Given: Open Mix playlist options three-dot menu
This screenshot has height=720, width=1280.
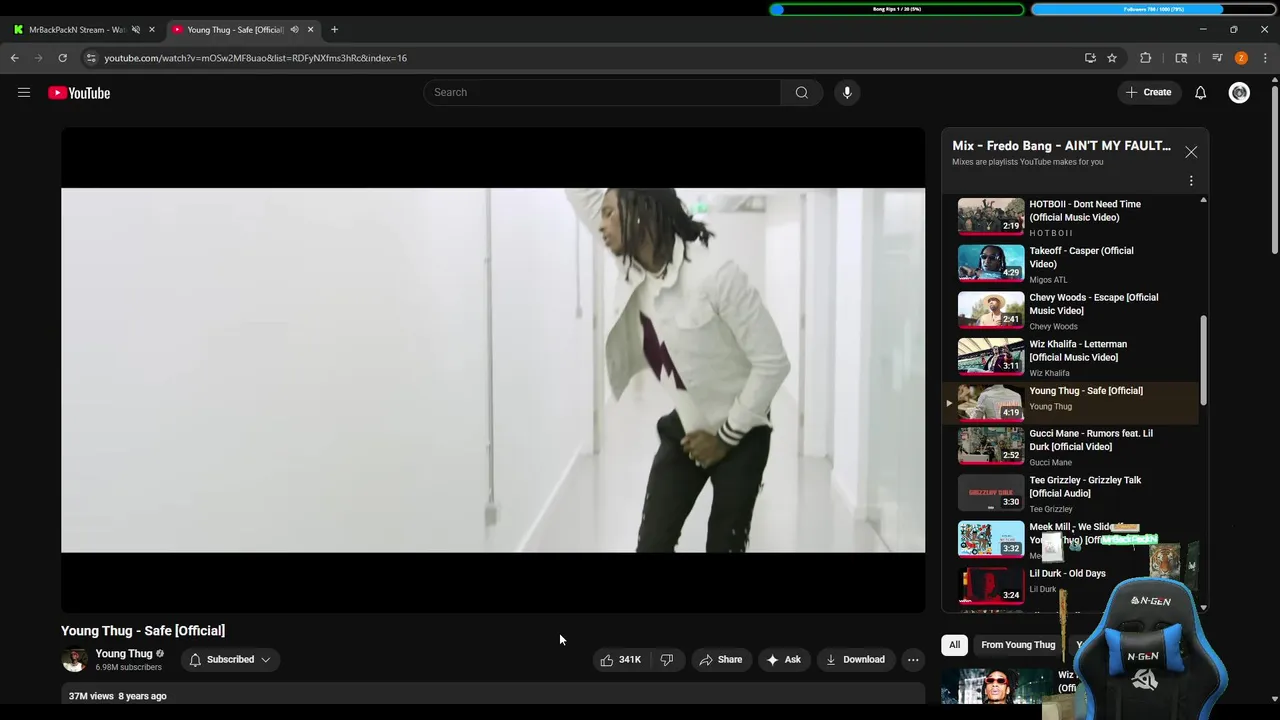Looking at the screenshot, I should (1191, 181).
